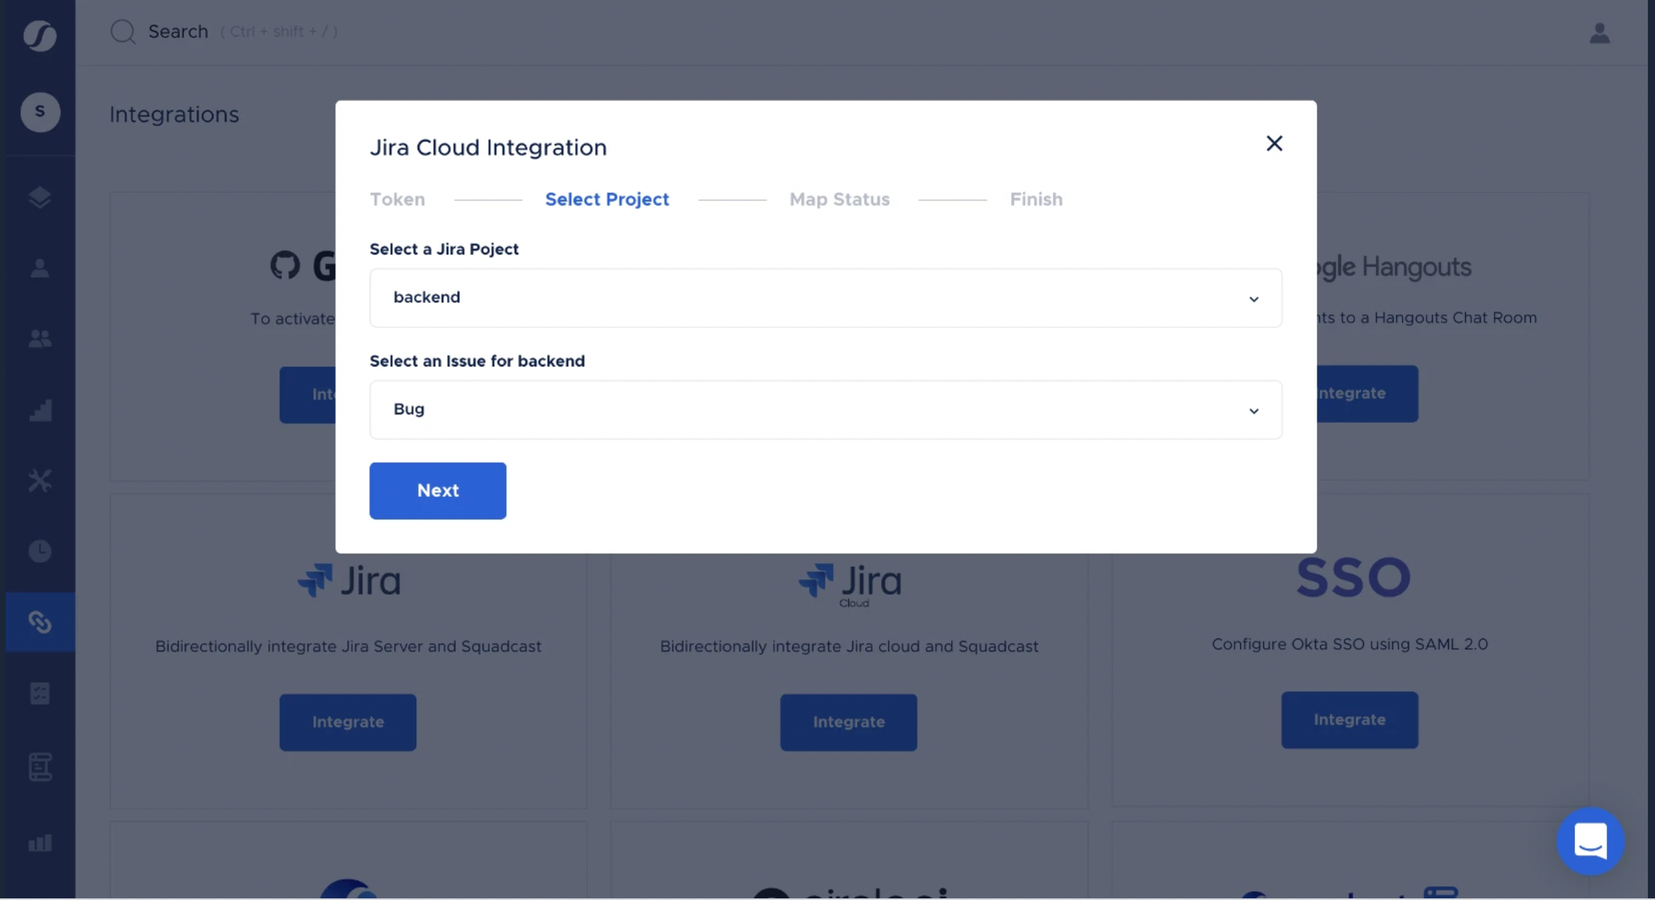This screenshot has width=1655, height=900.
Task: Go to the Map Status step
Action: (839, 199)
